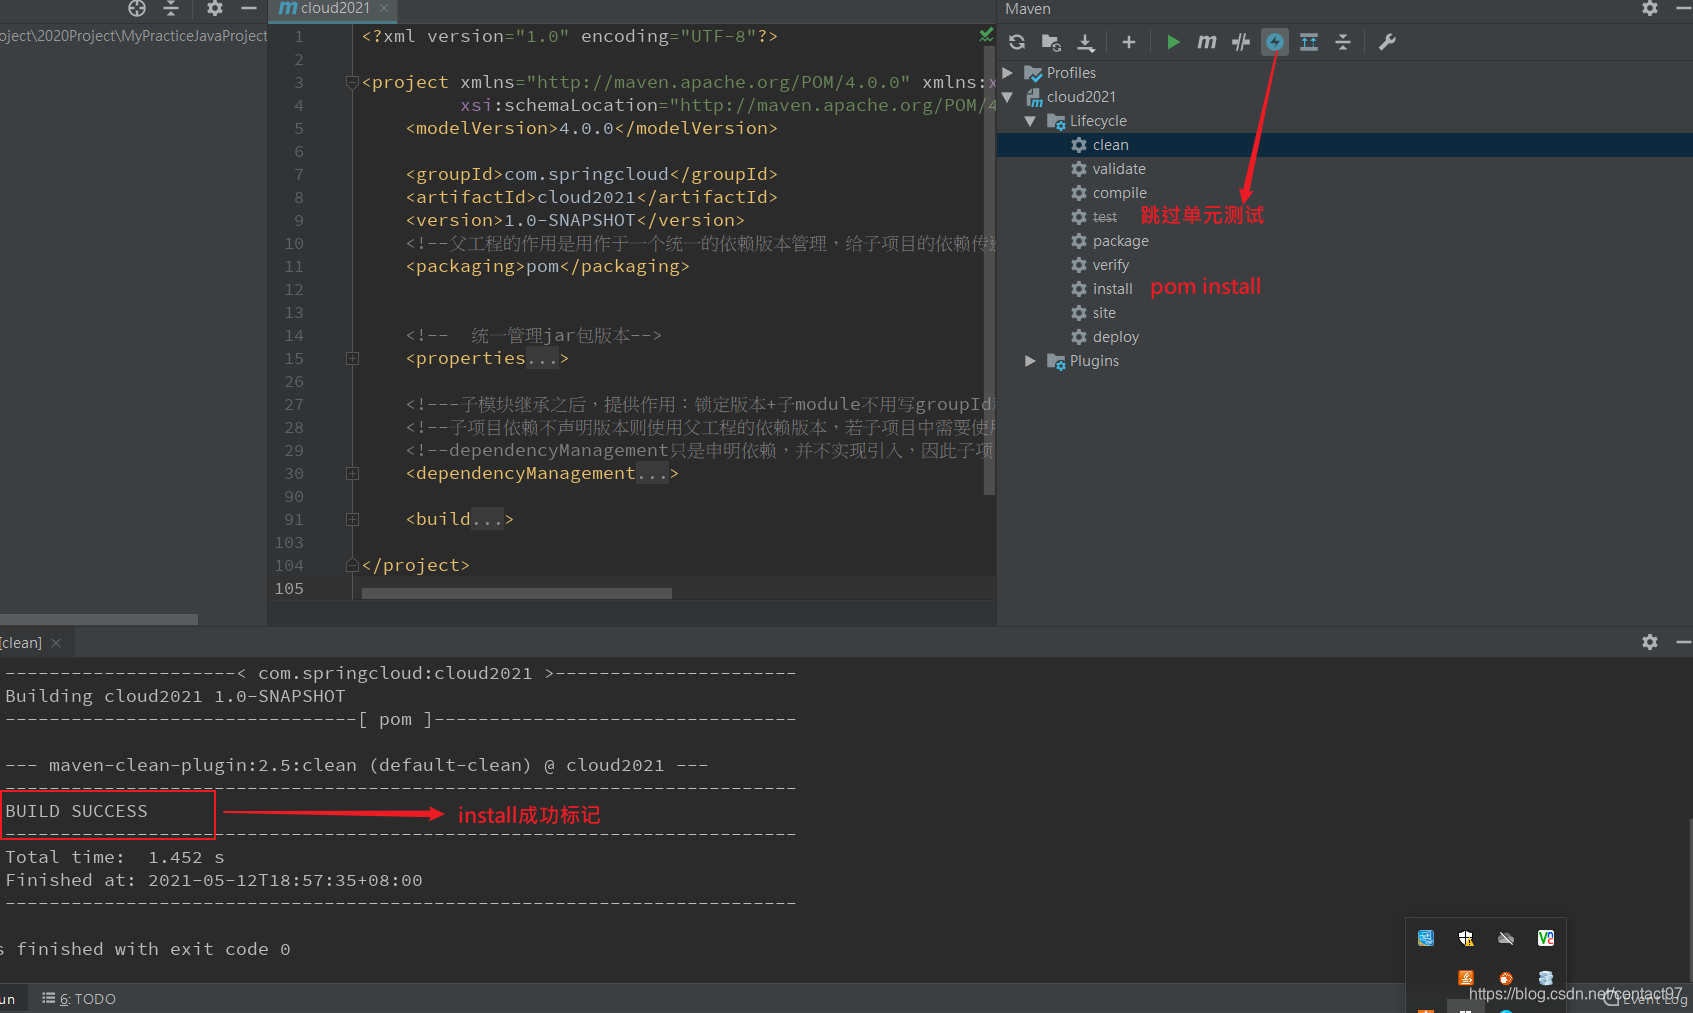Screen dimensions: 1693x1013
Task: Toggle Maven offline mode icon
Action: pyautogui.click(x=1241, y=42)
